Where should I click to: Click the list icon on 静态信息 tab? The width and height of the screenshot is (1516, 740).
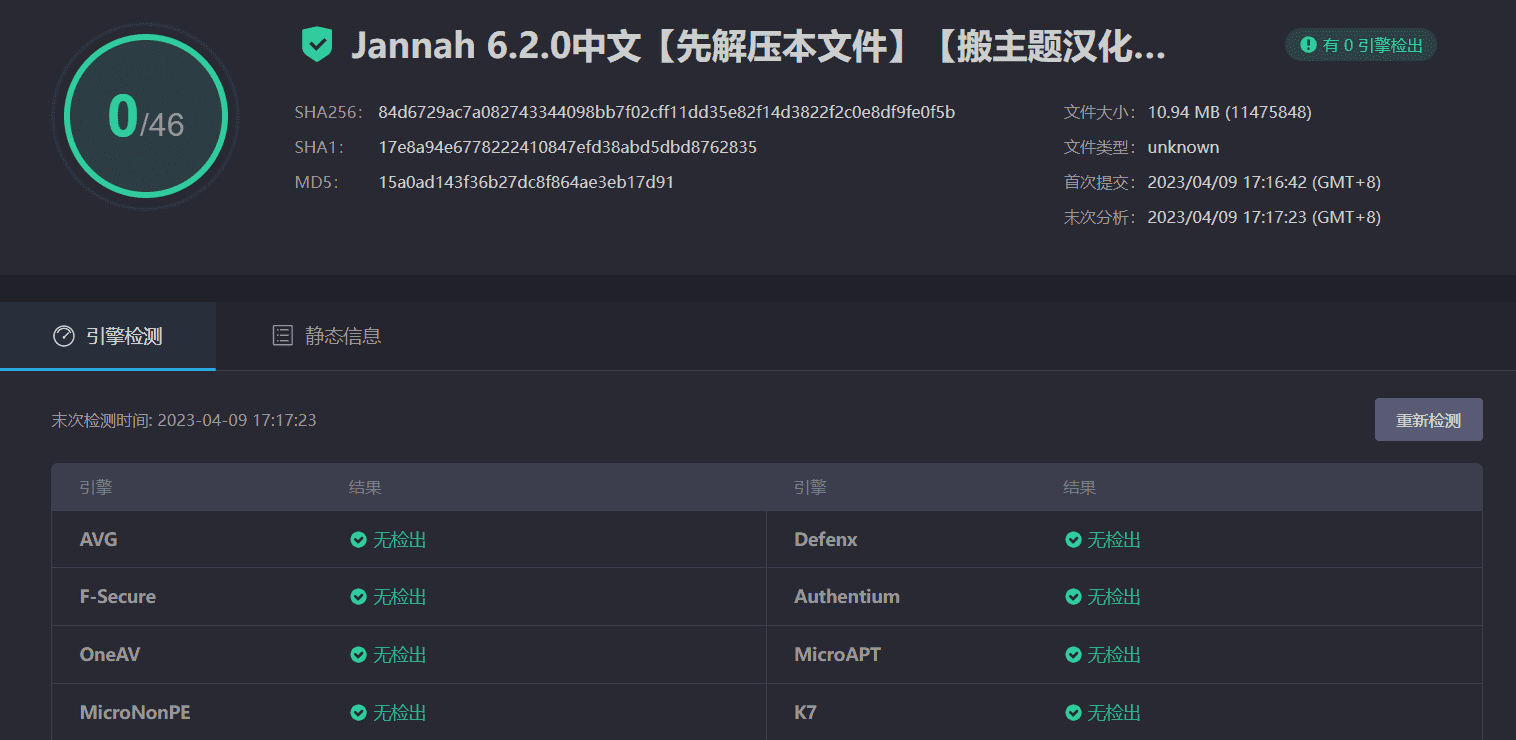[283, 336]
